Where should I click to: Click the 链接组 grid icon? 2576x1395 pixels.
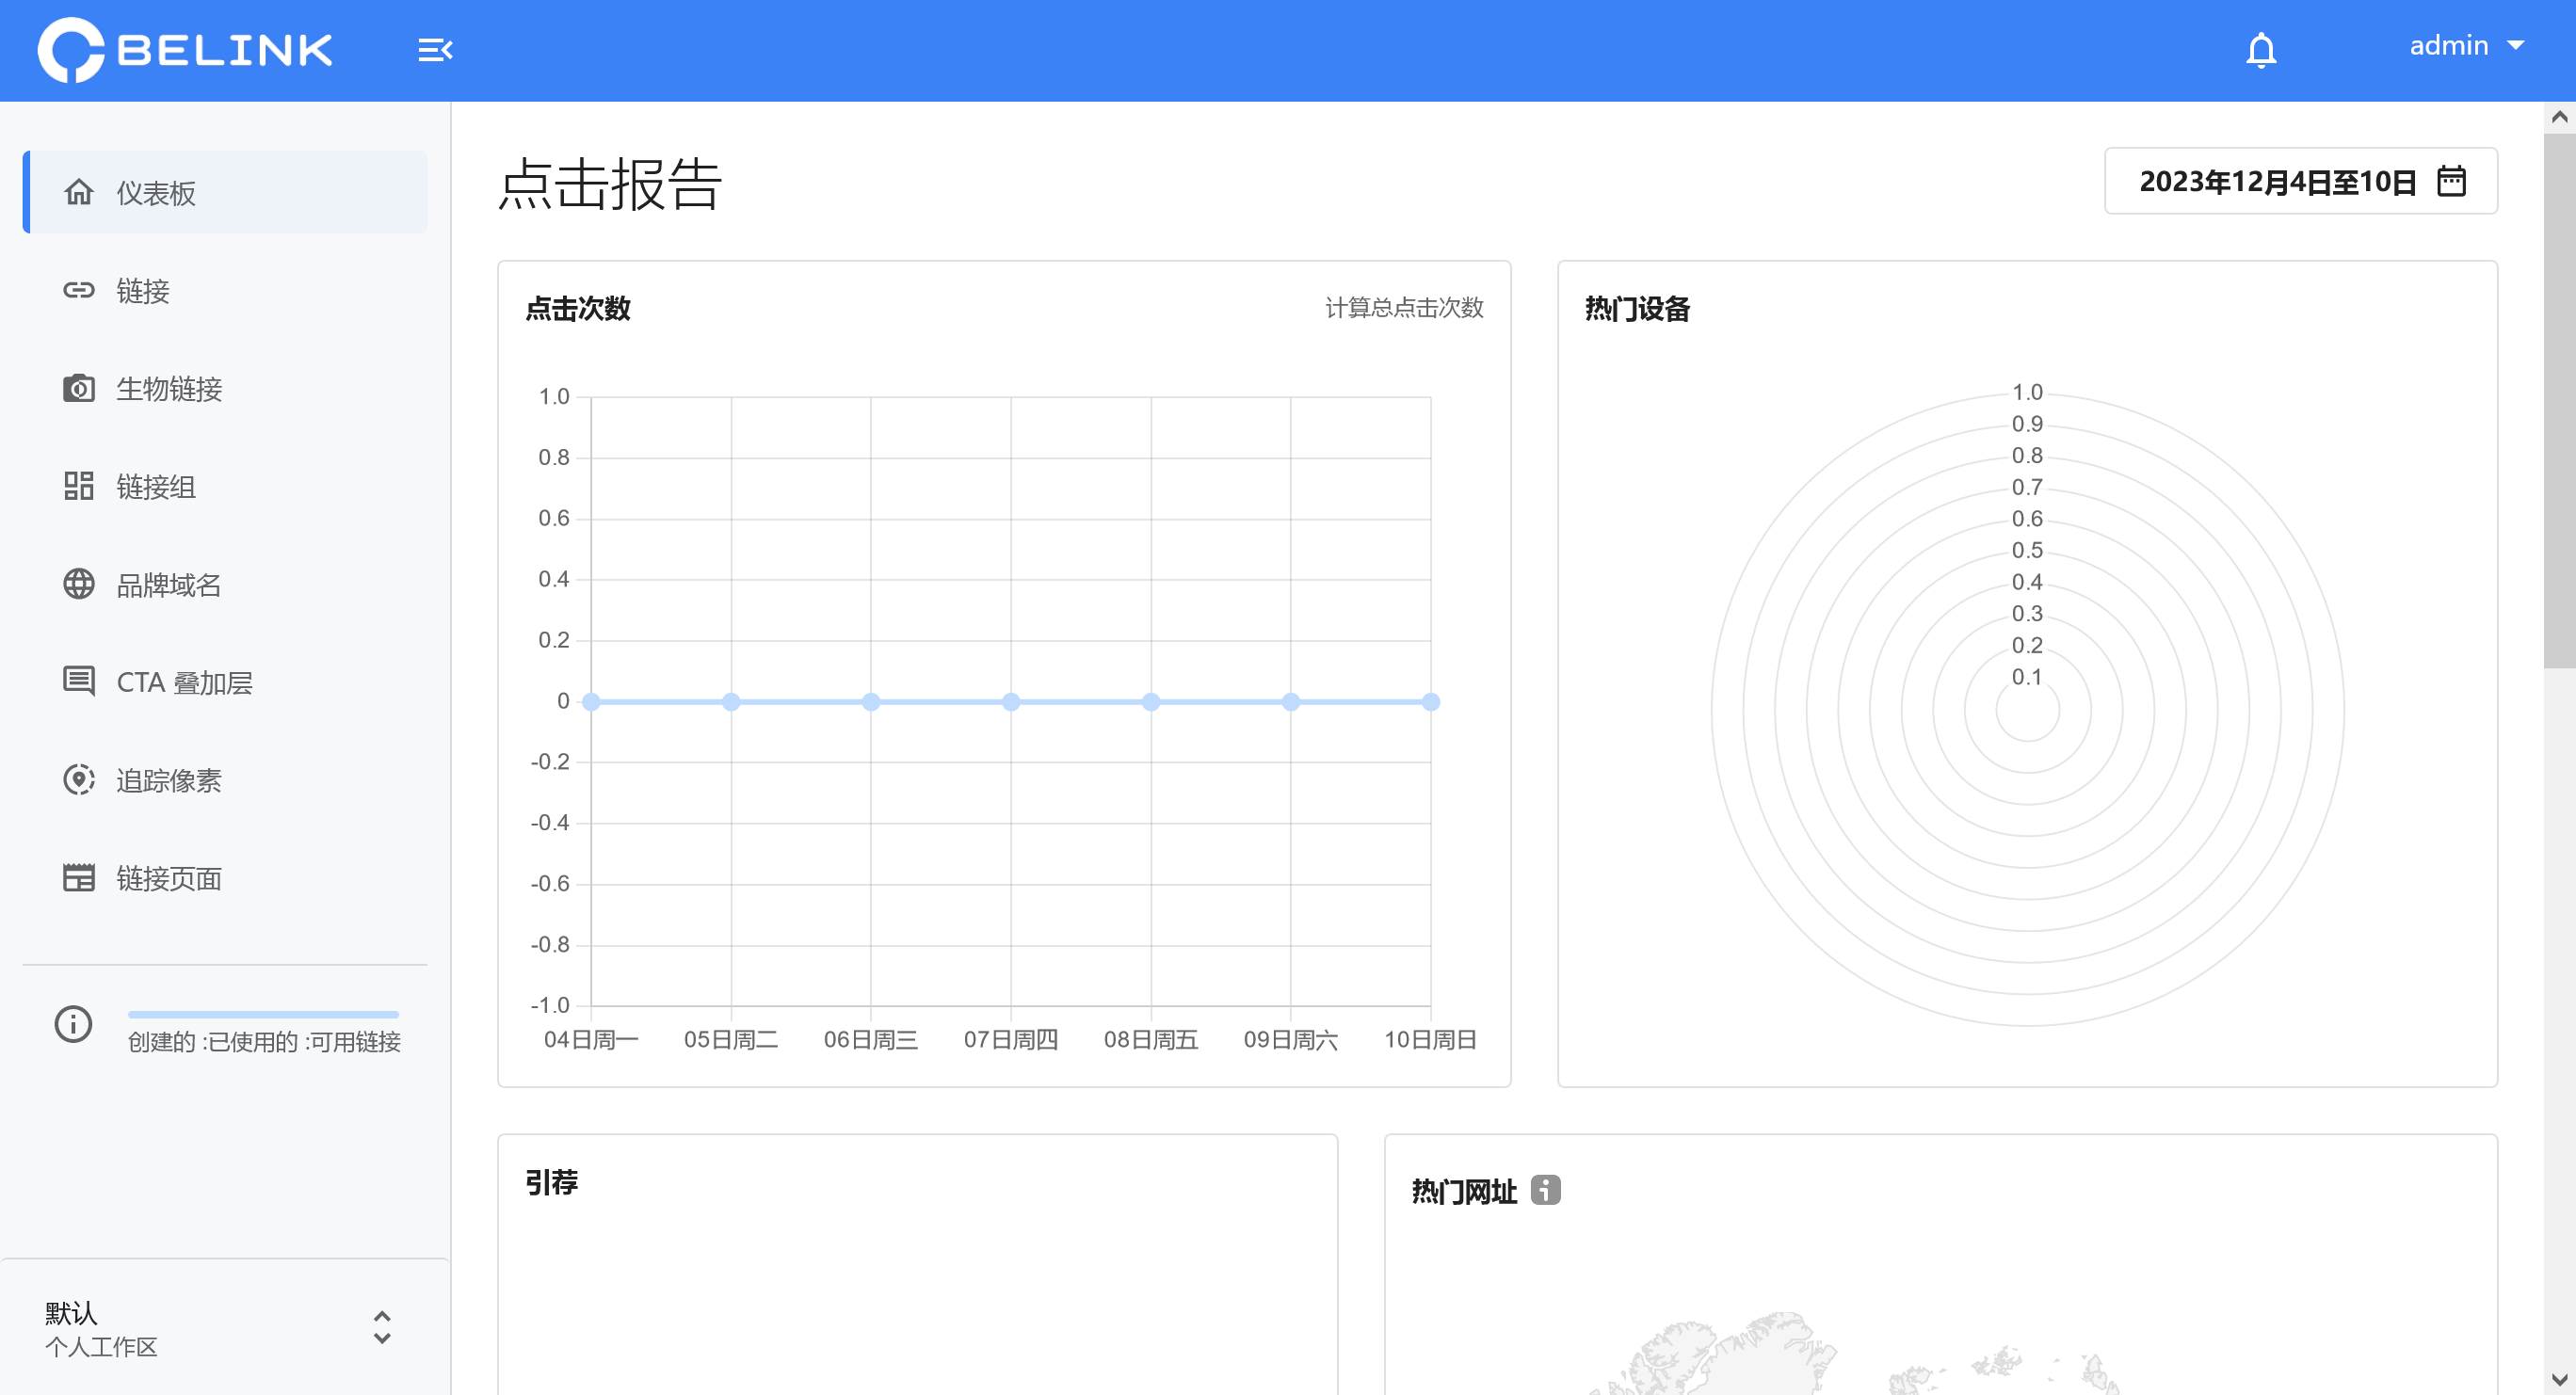coord(79,486)
